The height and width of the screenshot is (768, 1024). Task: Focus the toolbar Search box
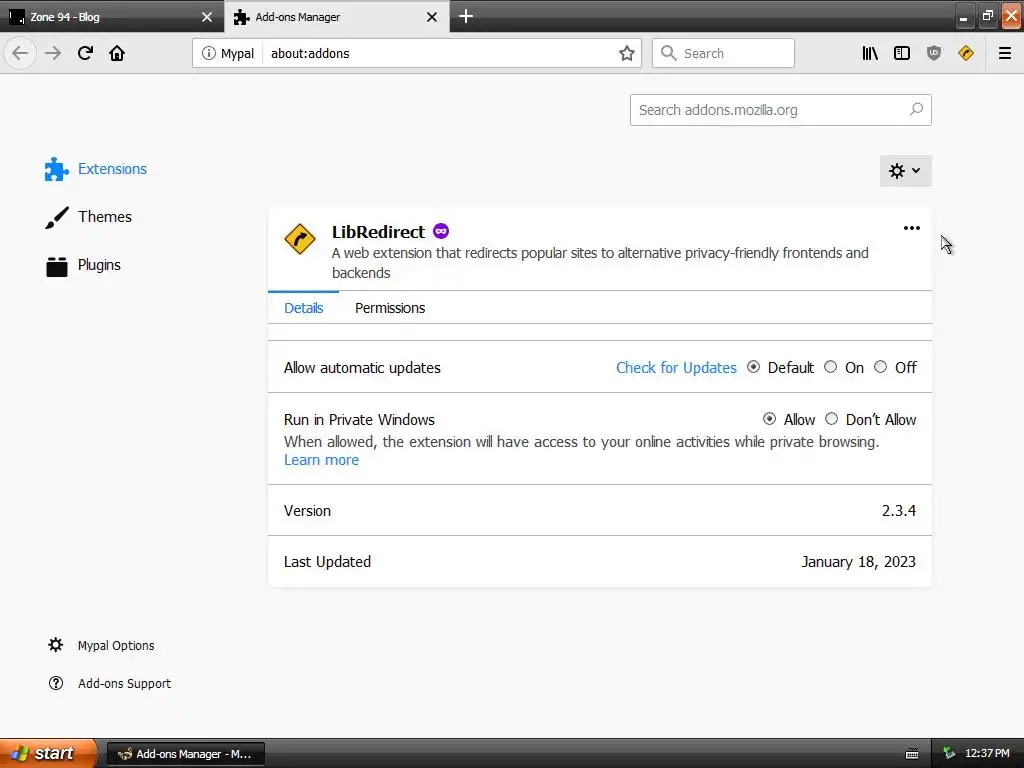pyautogui.click(x=724, y=54)
